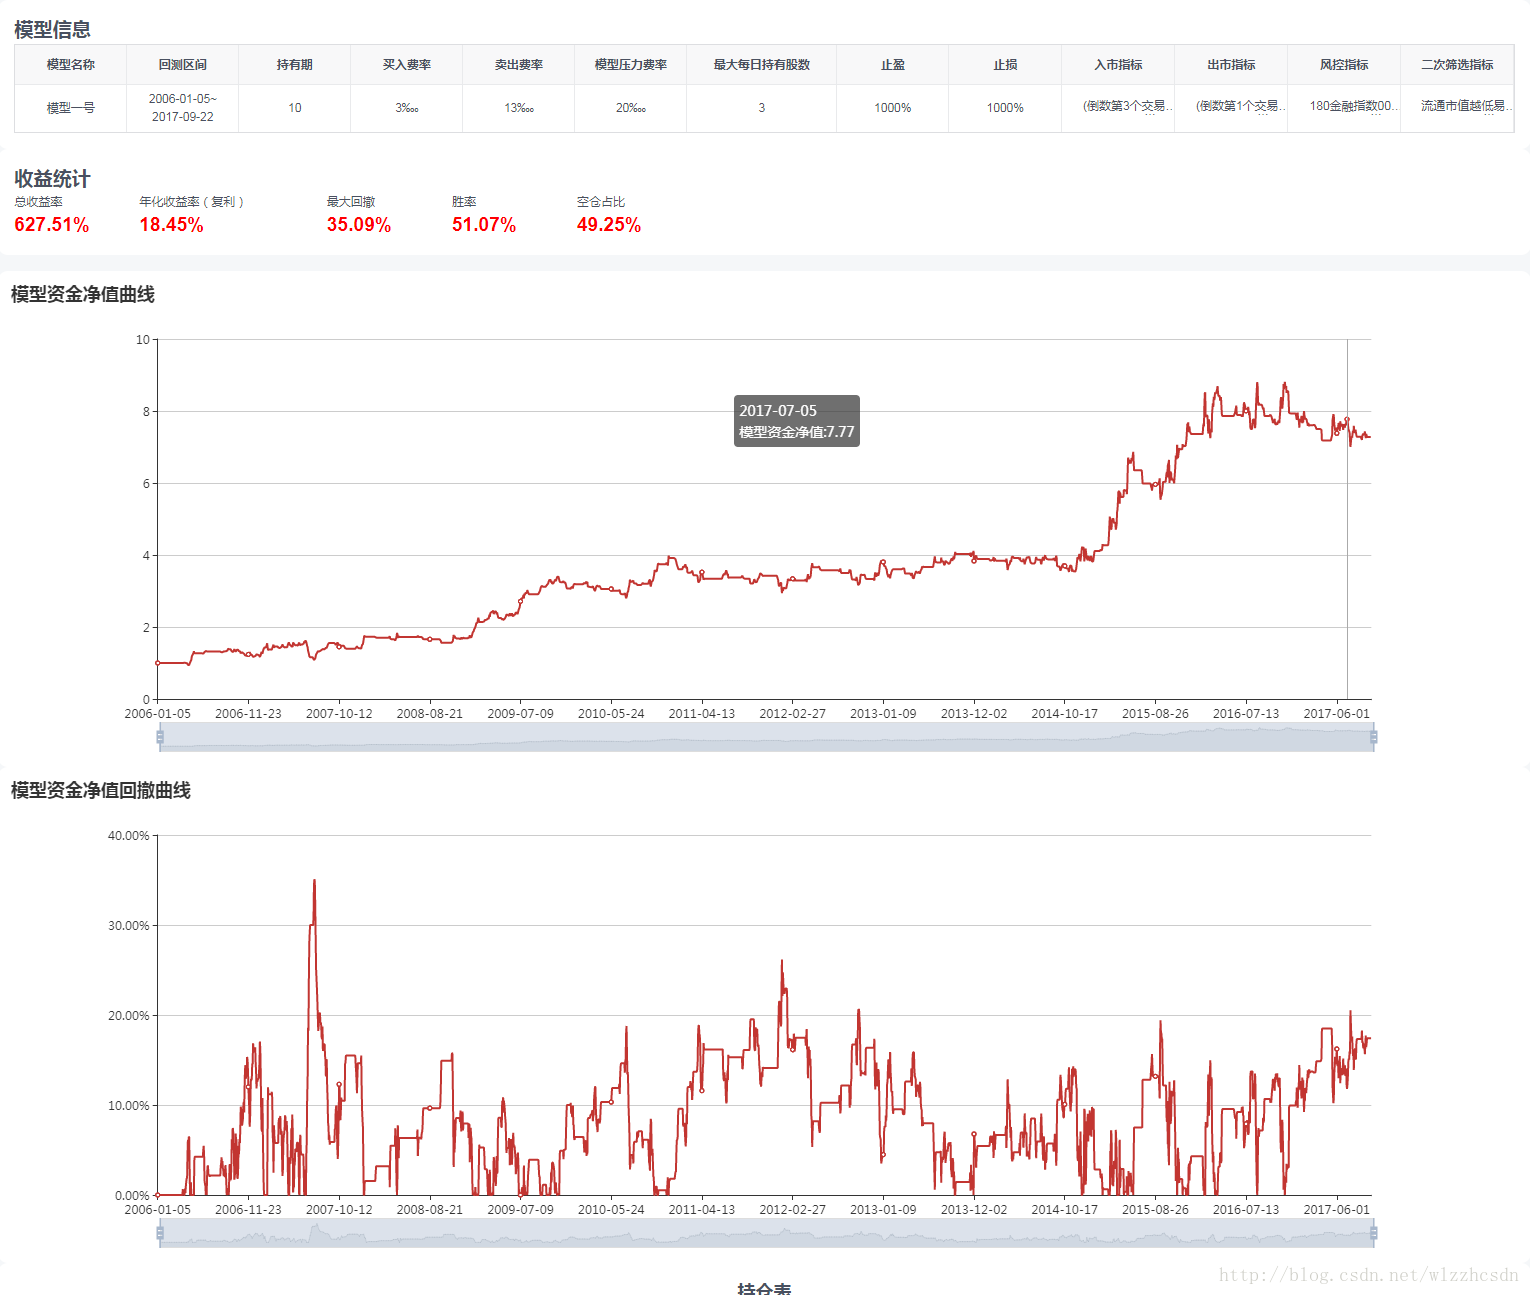Click the 30.00% label on drawdown y-axis
The width and height of the screenshot is (1530, 1295).
[129, 926]
